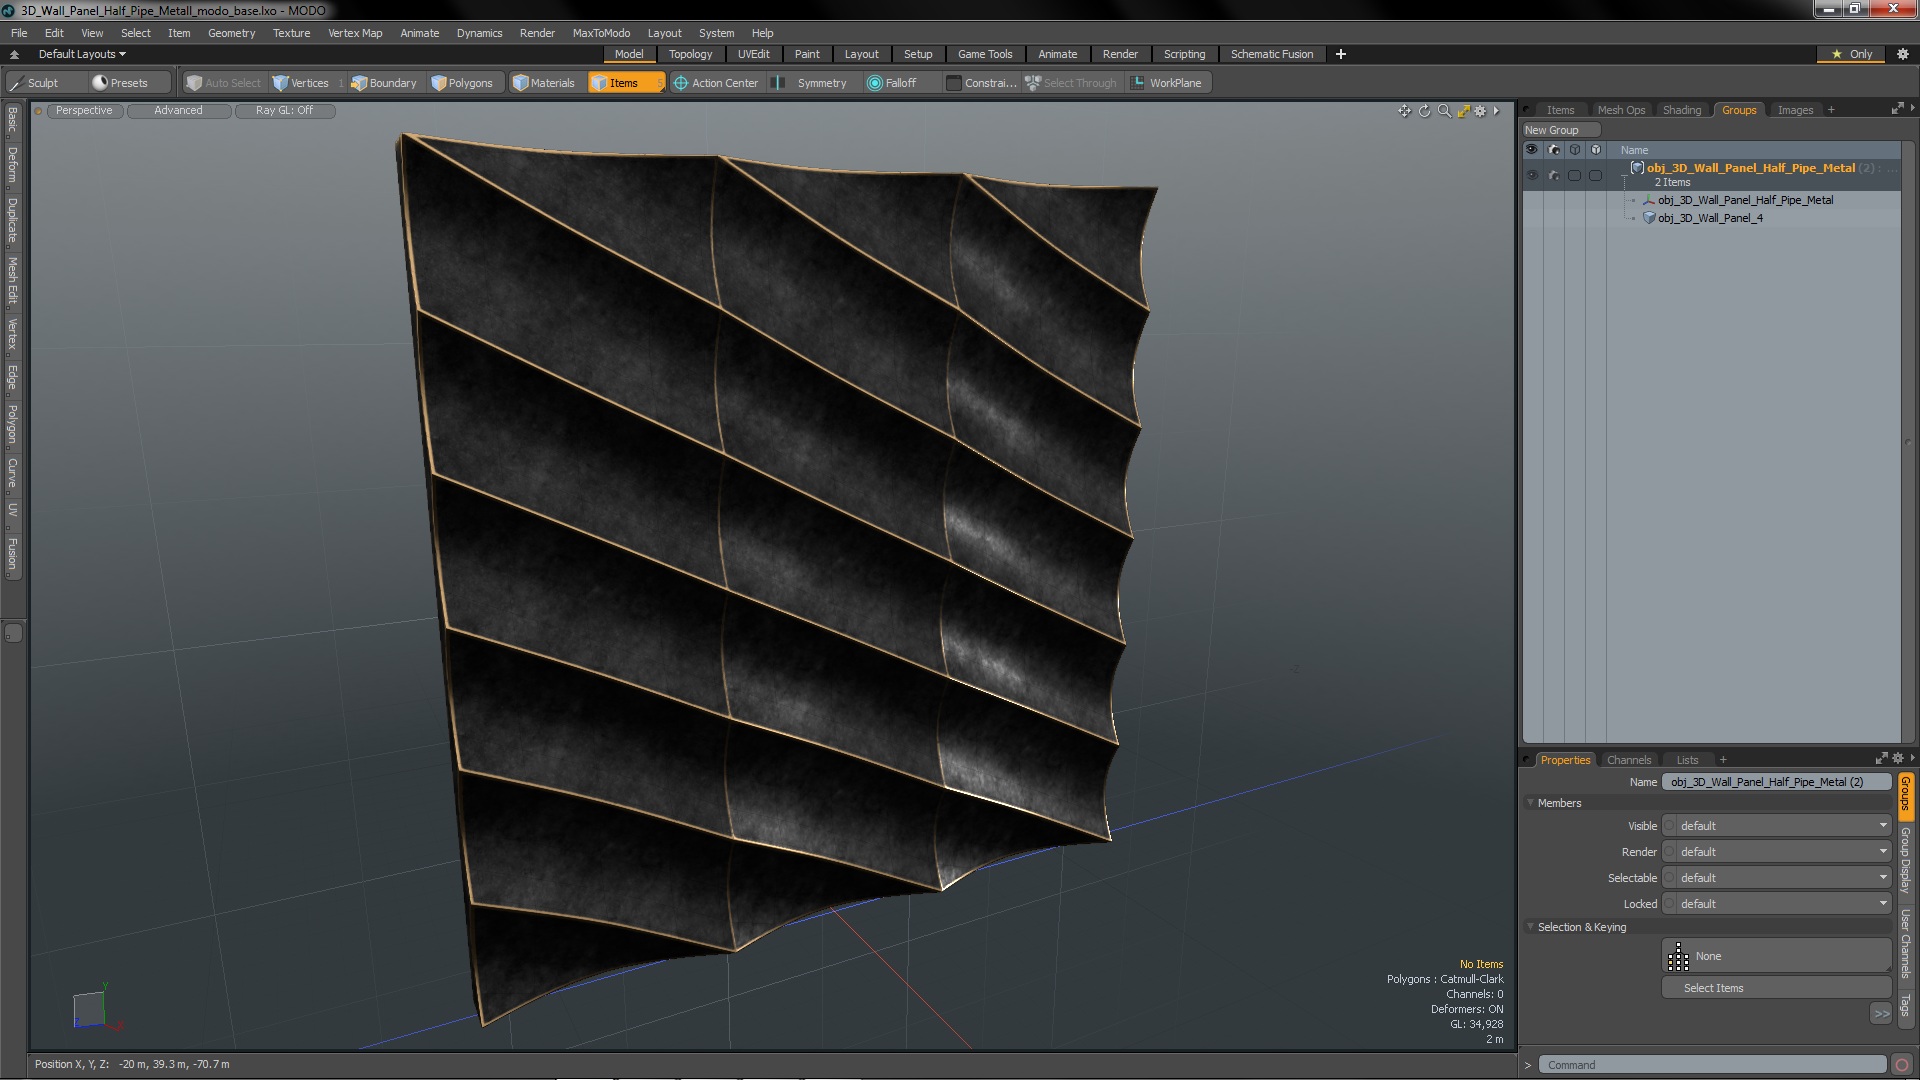Open the Default Layouts dropdown
Screen dimensions: 1920x1080
[82, 54]
